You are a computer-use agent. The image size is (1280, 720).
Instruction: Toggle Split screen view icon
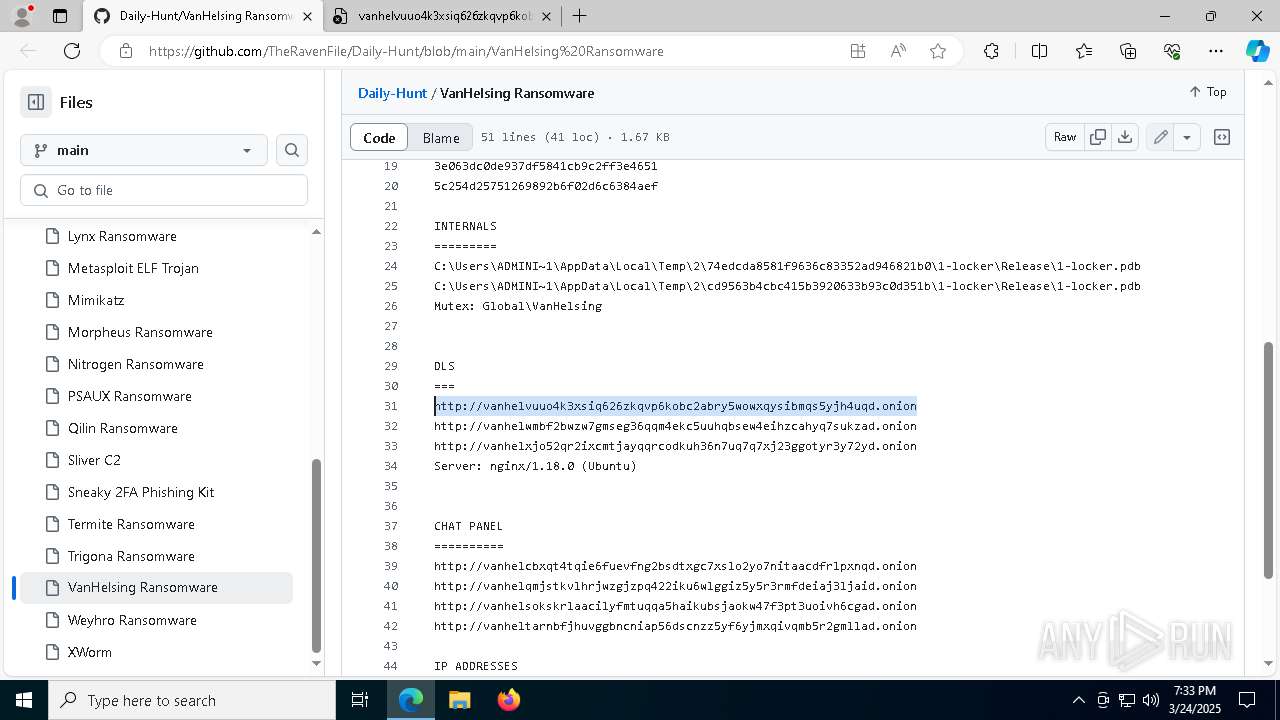(1039, 51)
